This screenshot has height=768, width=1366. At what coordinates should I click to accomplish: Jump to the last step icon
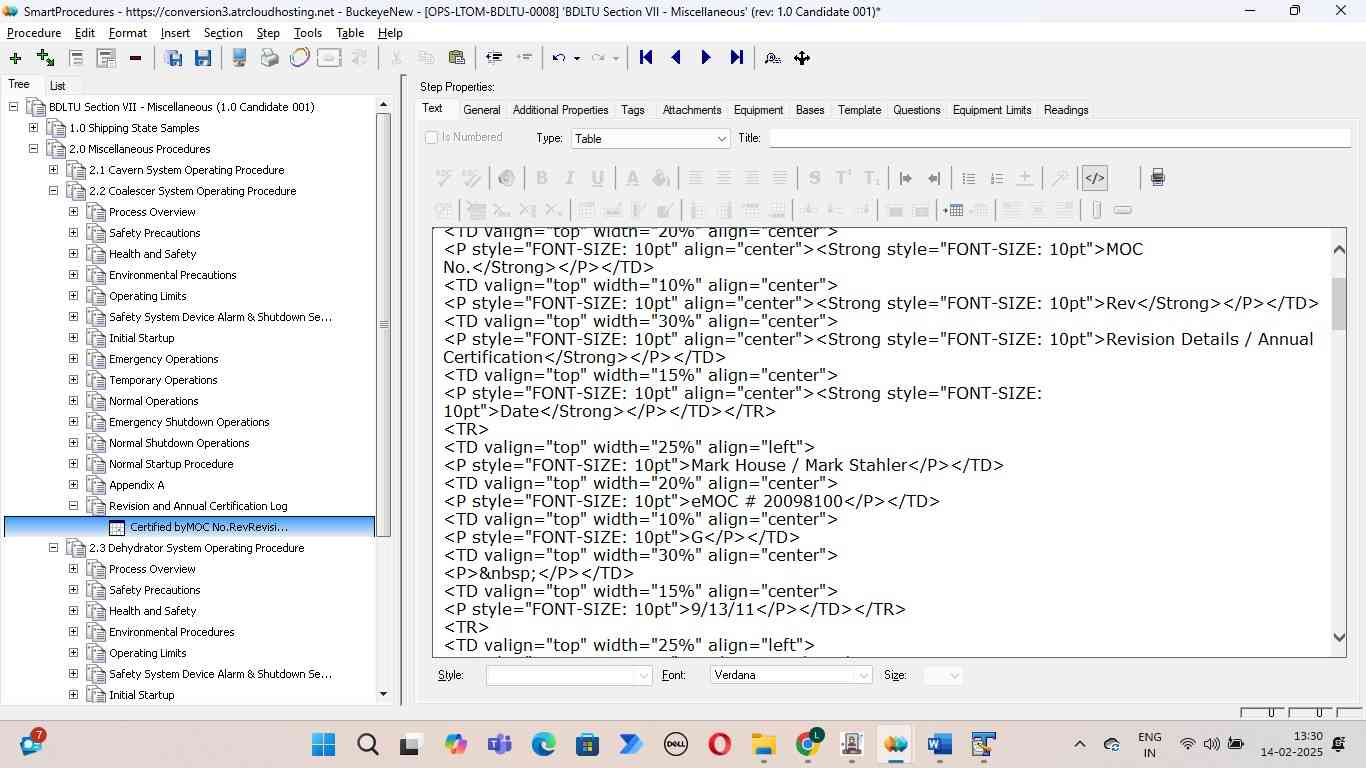(736, 58)
